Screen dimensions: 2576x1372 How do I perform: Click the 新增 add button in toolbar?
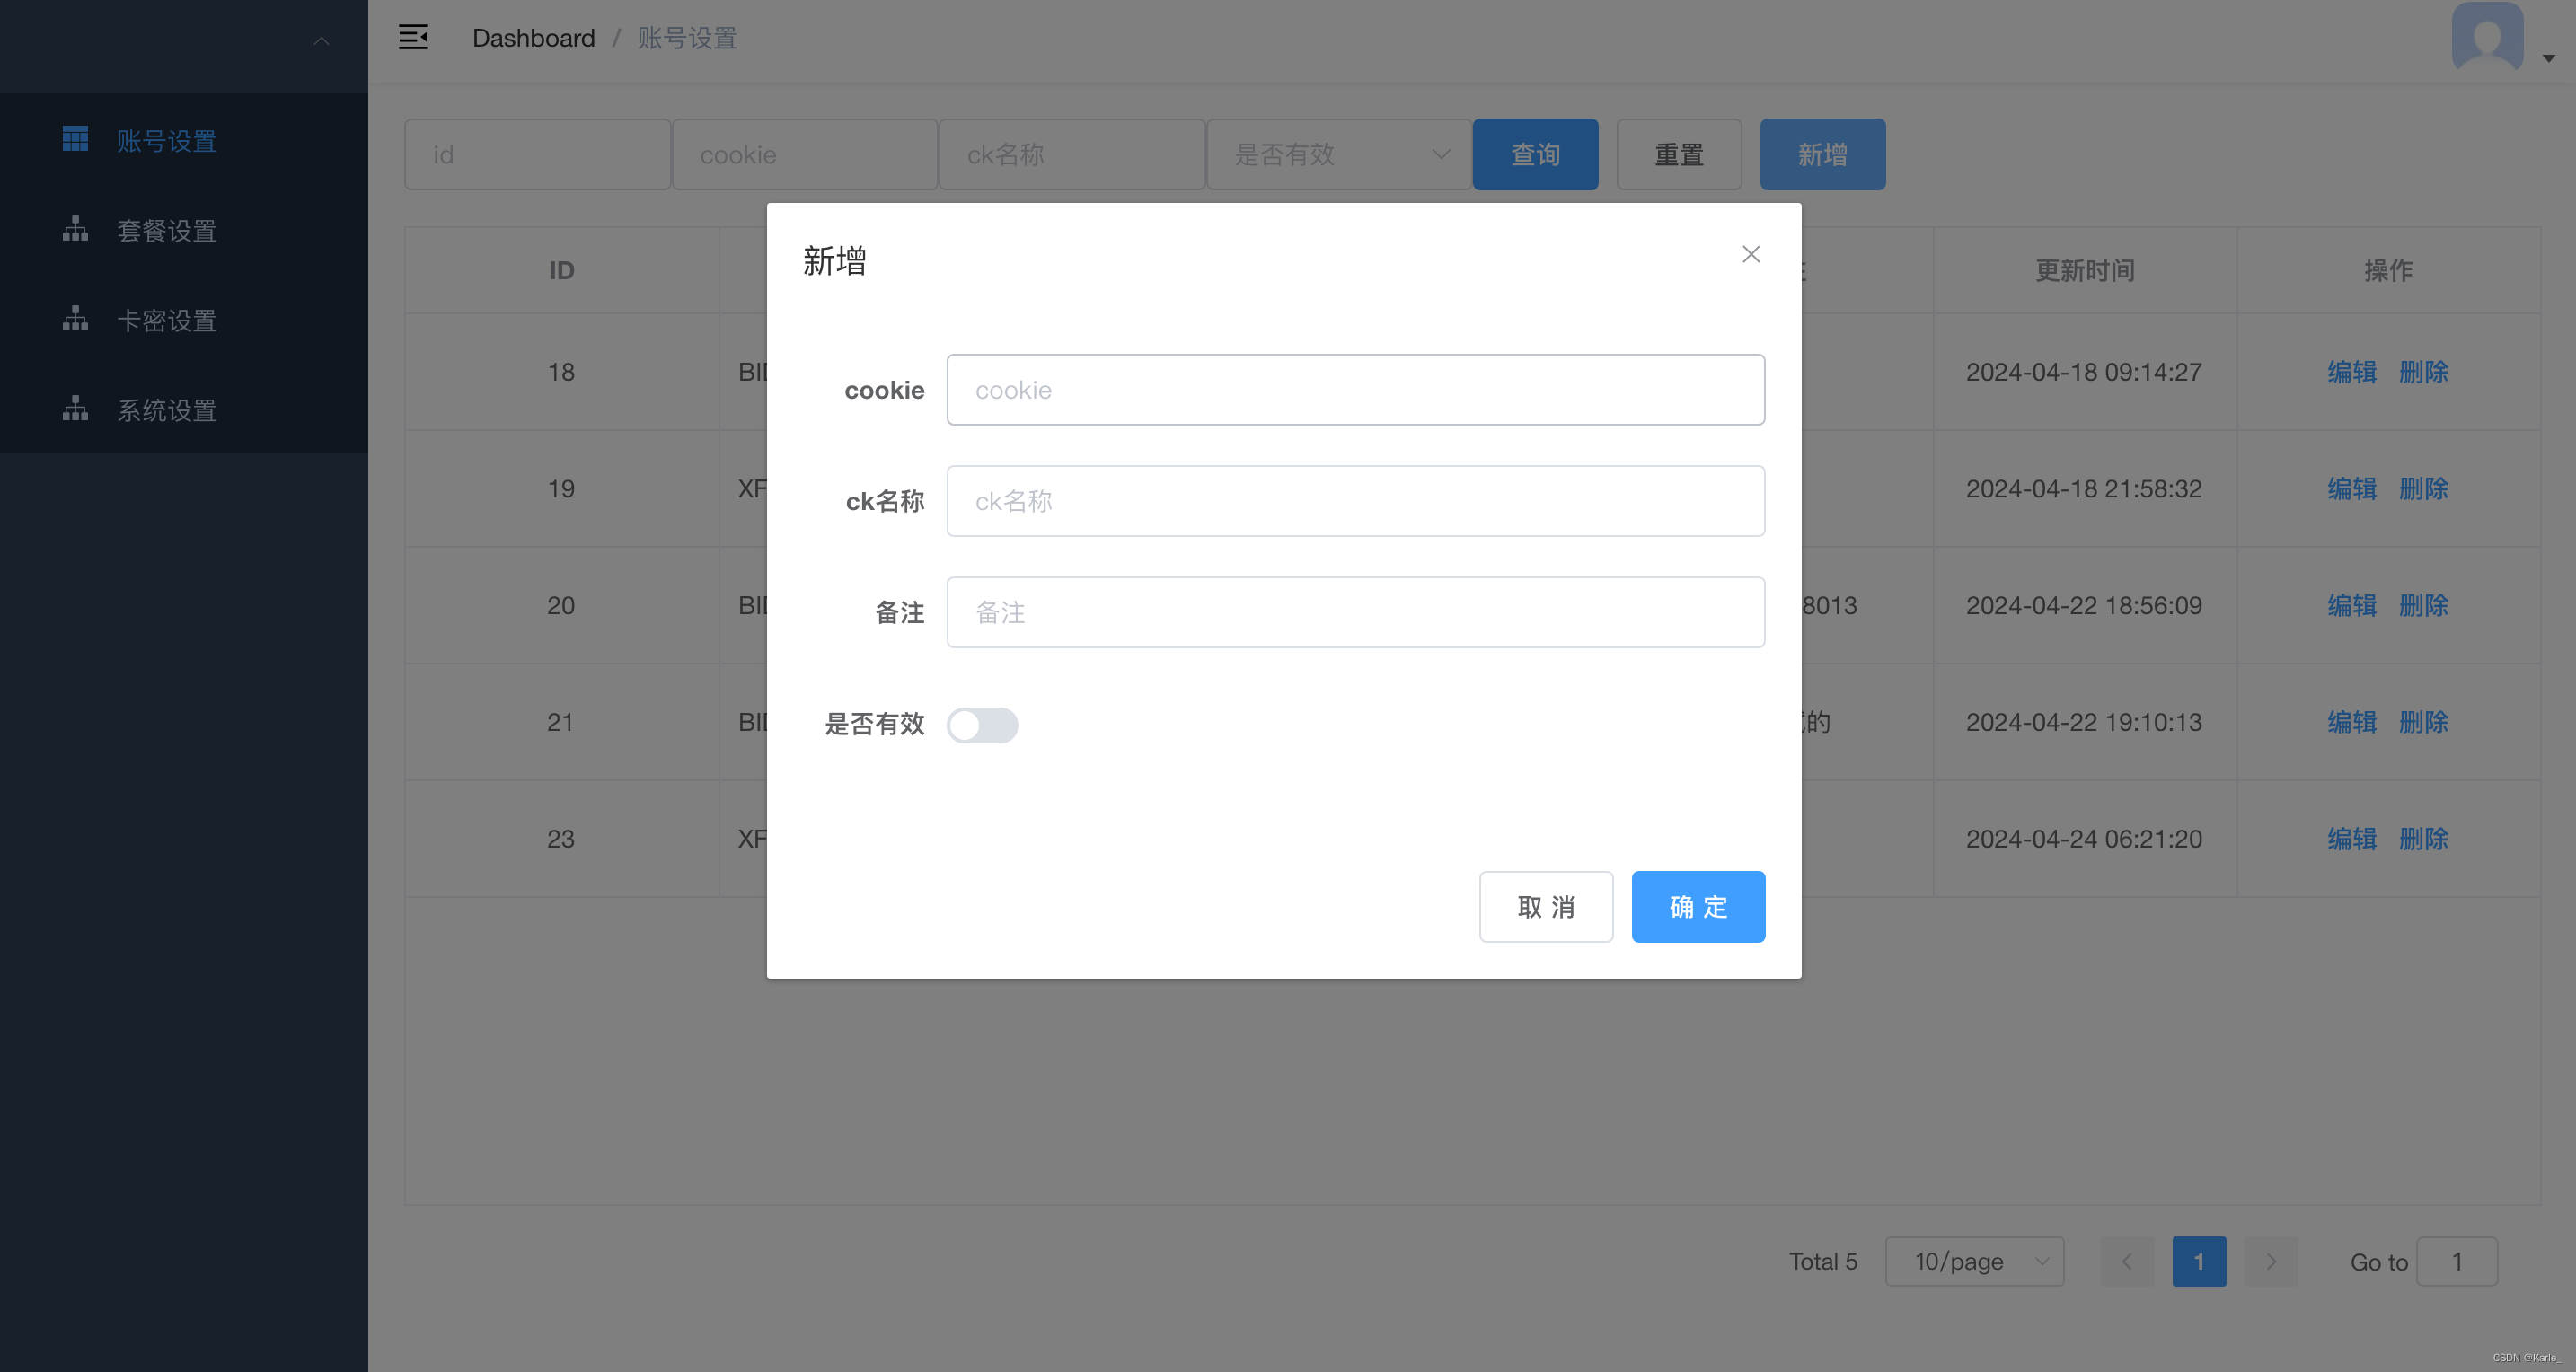coord(1822,155)
